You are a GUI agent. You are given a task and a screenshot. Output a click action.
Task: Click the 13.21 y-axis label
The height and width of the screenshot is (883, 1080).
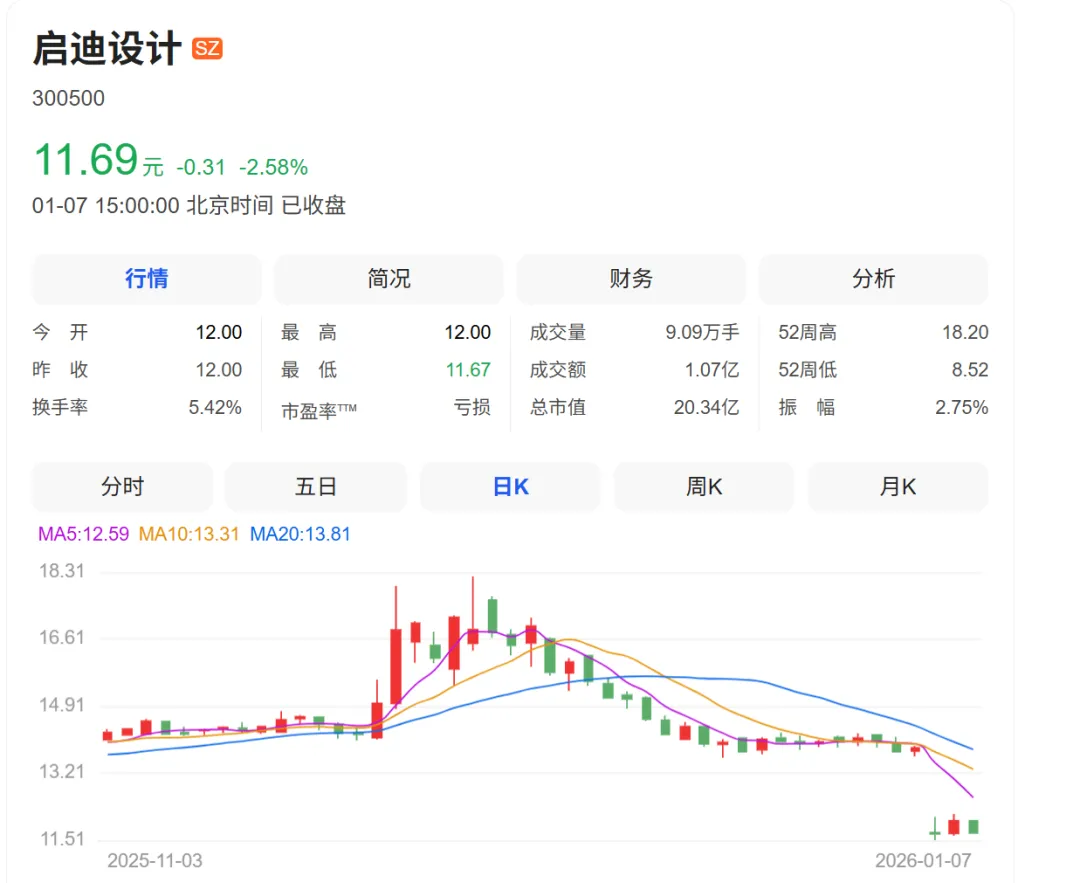click(62, 771)
